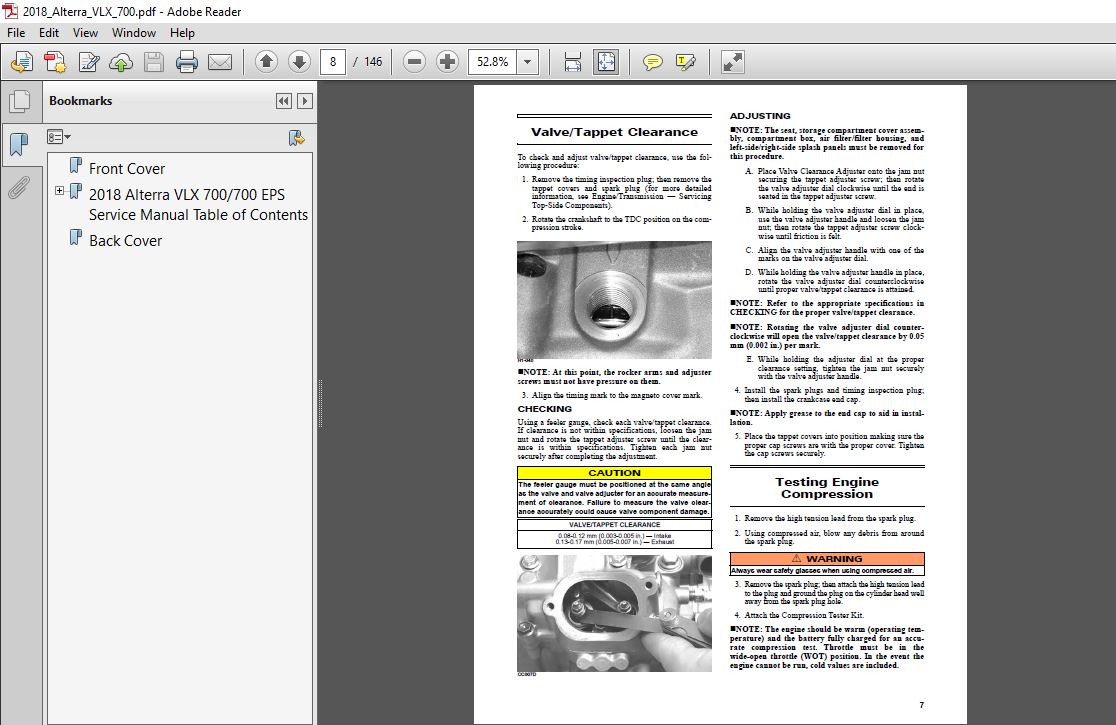
Task: Click the zoom percentage field 52.8%
Action: click(493, 62)
